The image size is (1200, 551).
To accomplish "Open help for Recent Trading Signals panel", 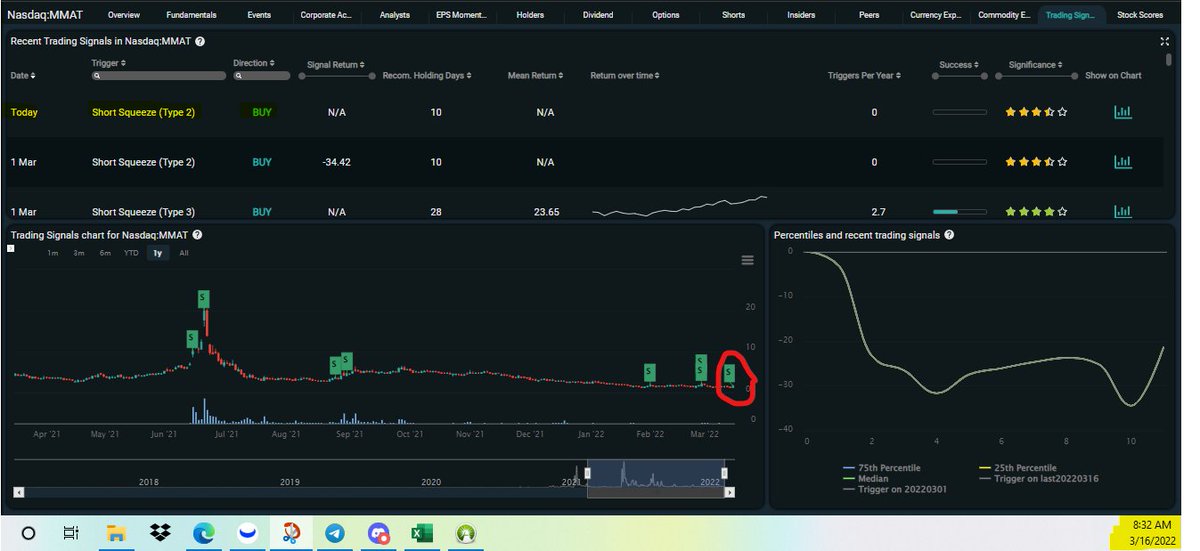I will pyautogui.click(x=200, y=41).
